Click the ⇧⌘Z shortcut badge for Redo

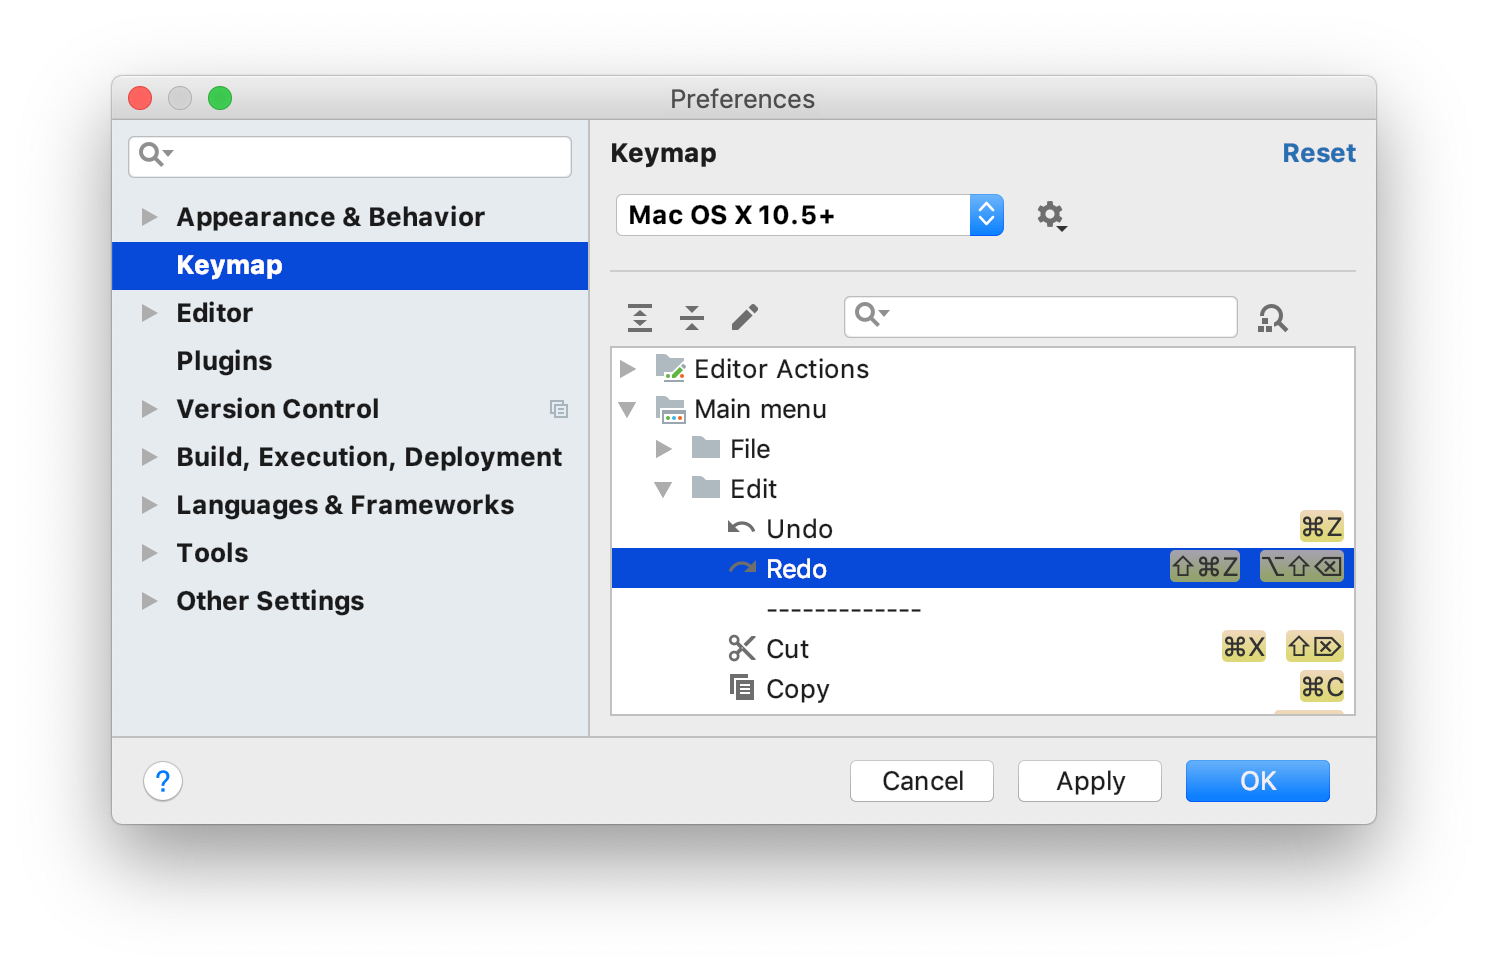pos(1205,567)
